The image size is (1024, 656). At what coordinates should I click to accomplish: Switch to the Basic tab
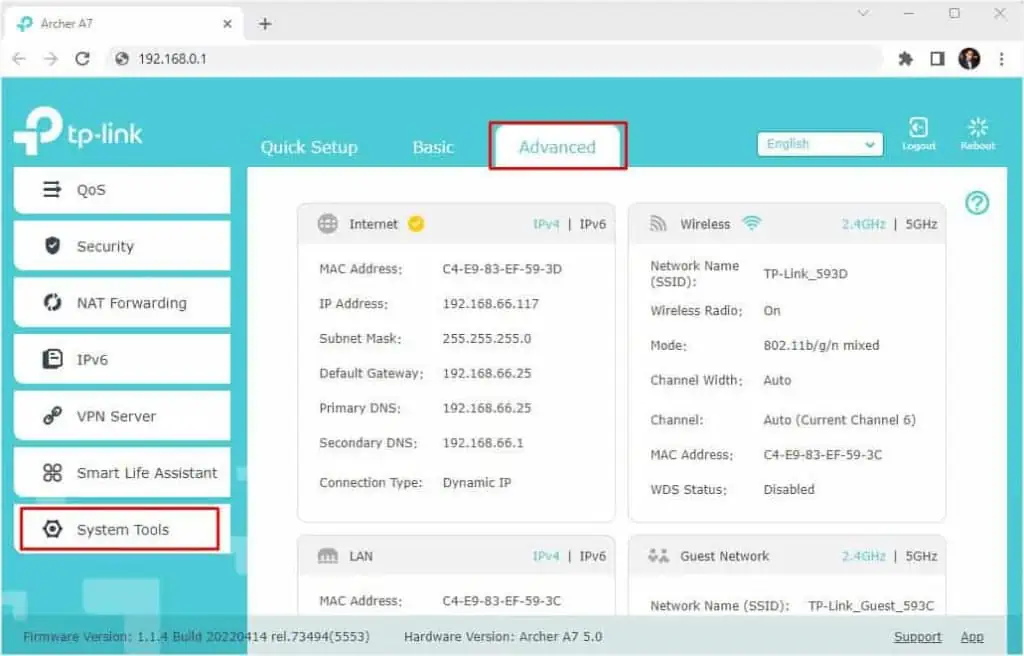tap(433, 147)
